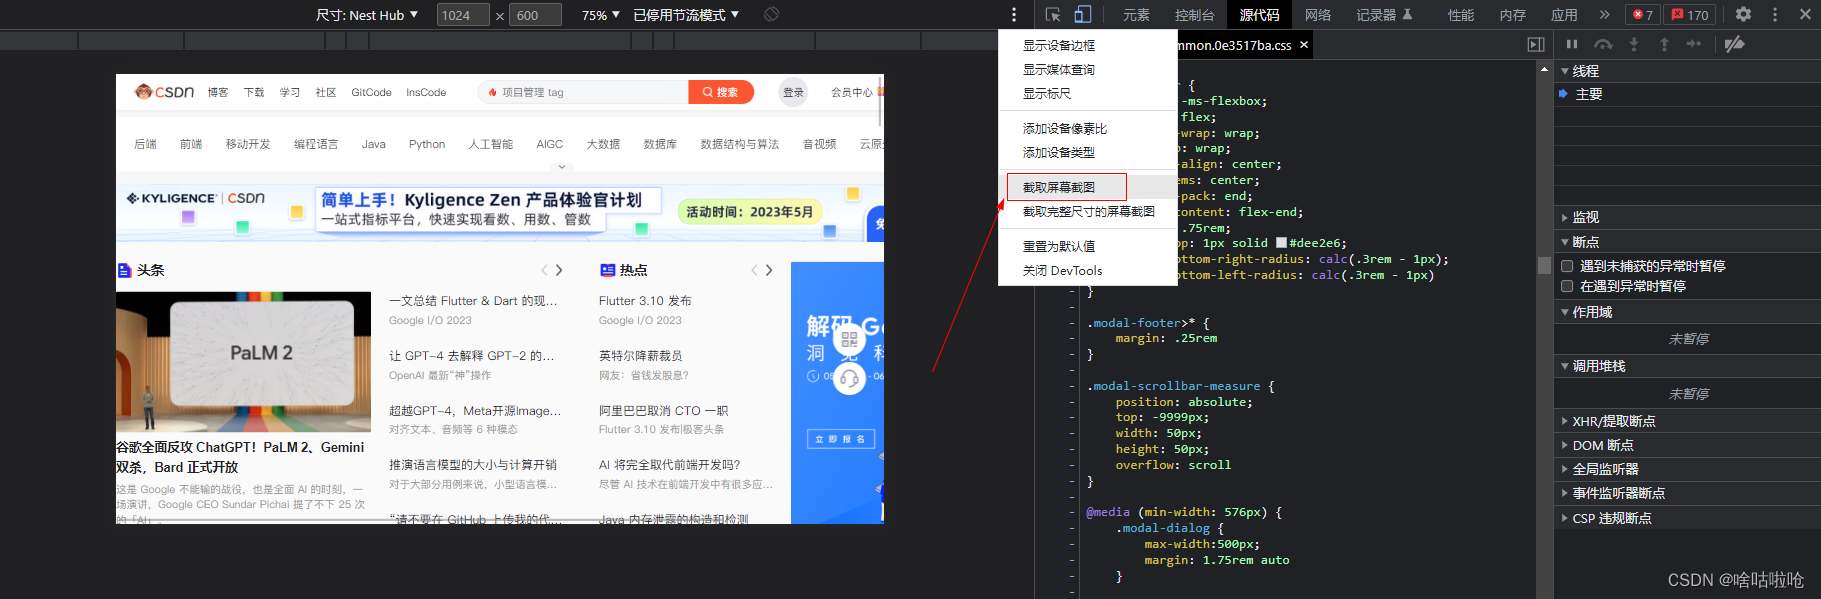Screen dimensions: 1821x599
Task: Select 显示设备边框 menu item
Action: point(1088,45)
